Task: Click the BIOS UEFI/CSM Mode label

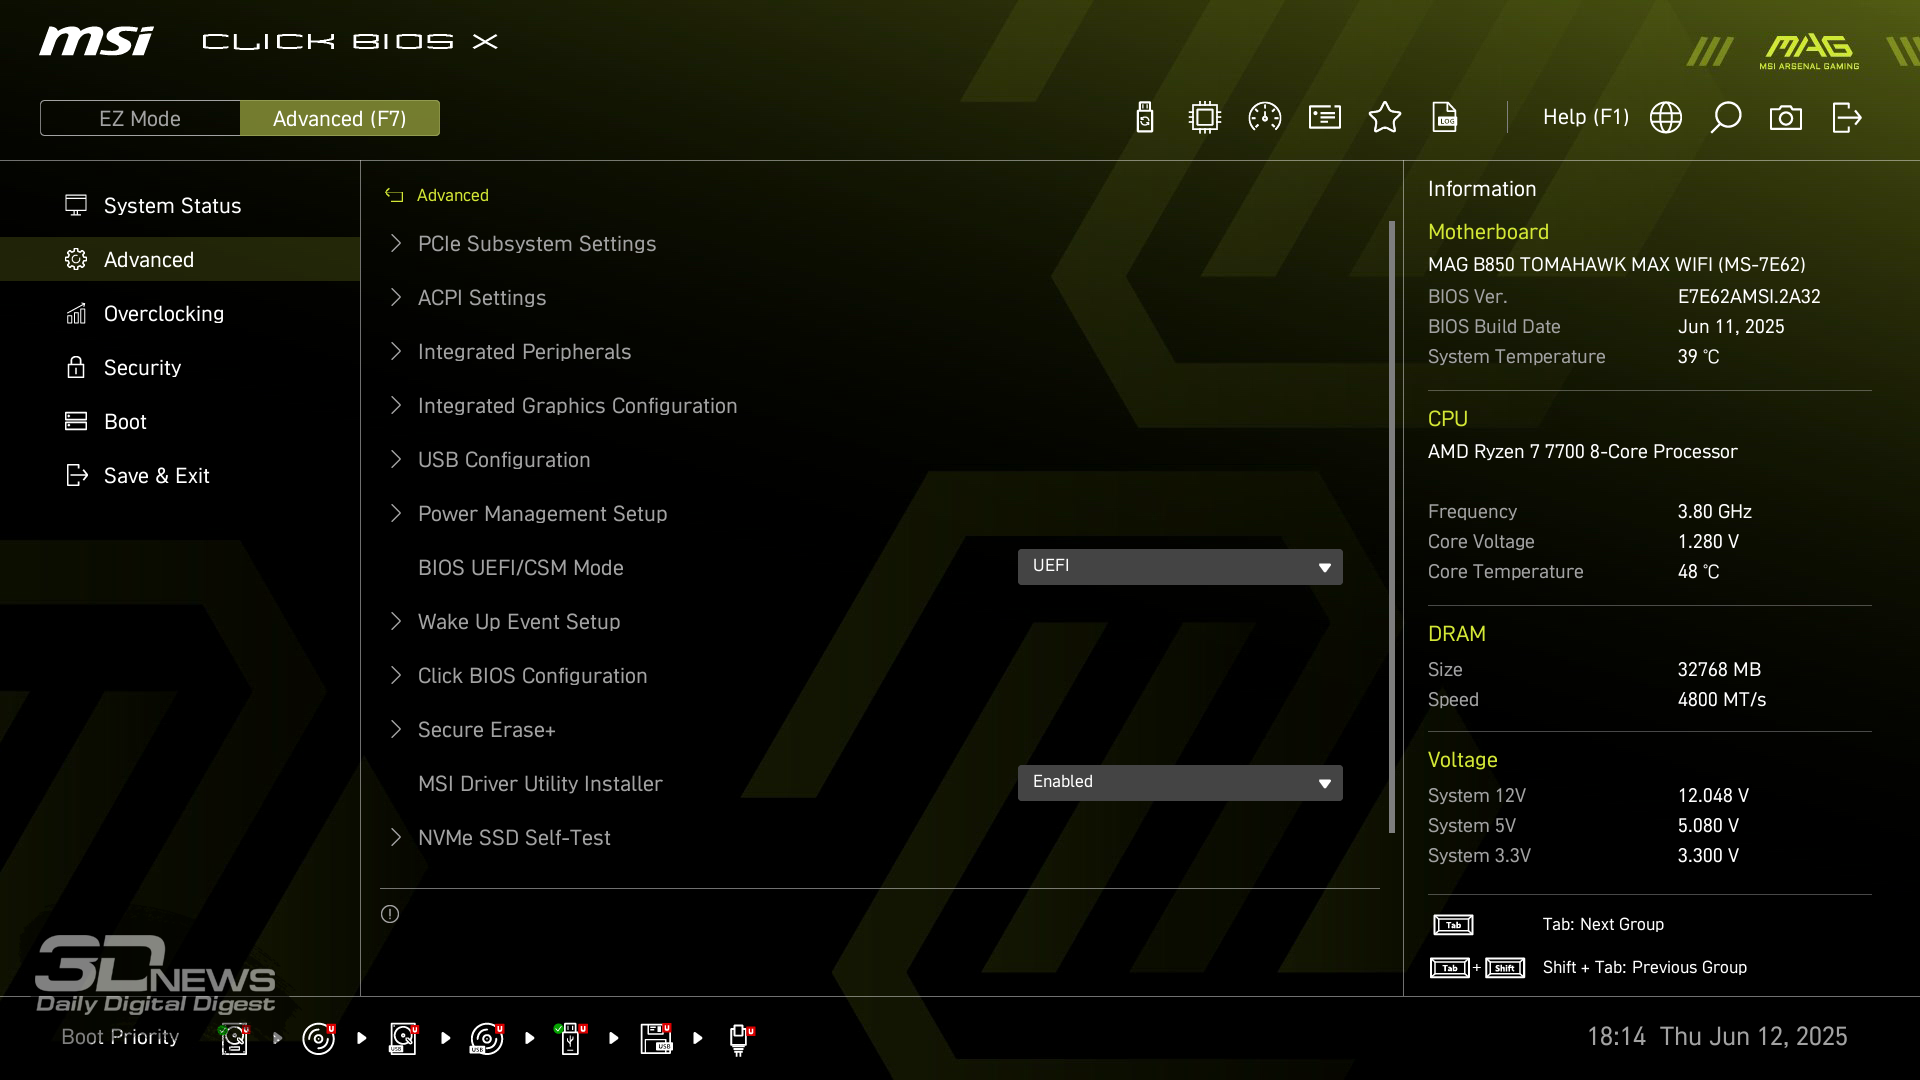Action: (x=520, y=567)
